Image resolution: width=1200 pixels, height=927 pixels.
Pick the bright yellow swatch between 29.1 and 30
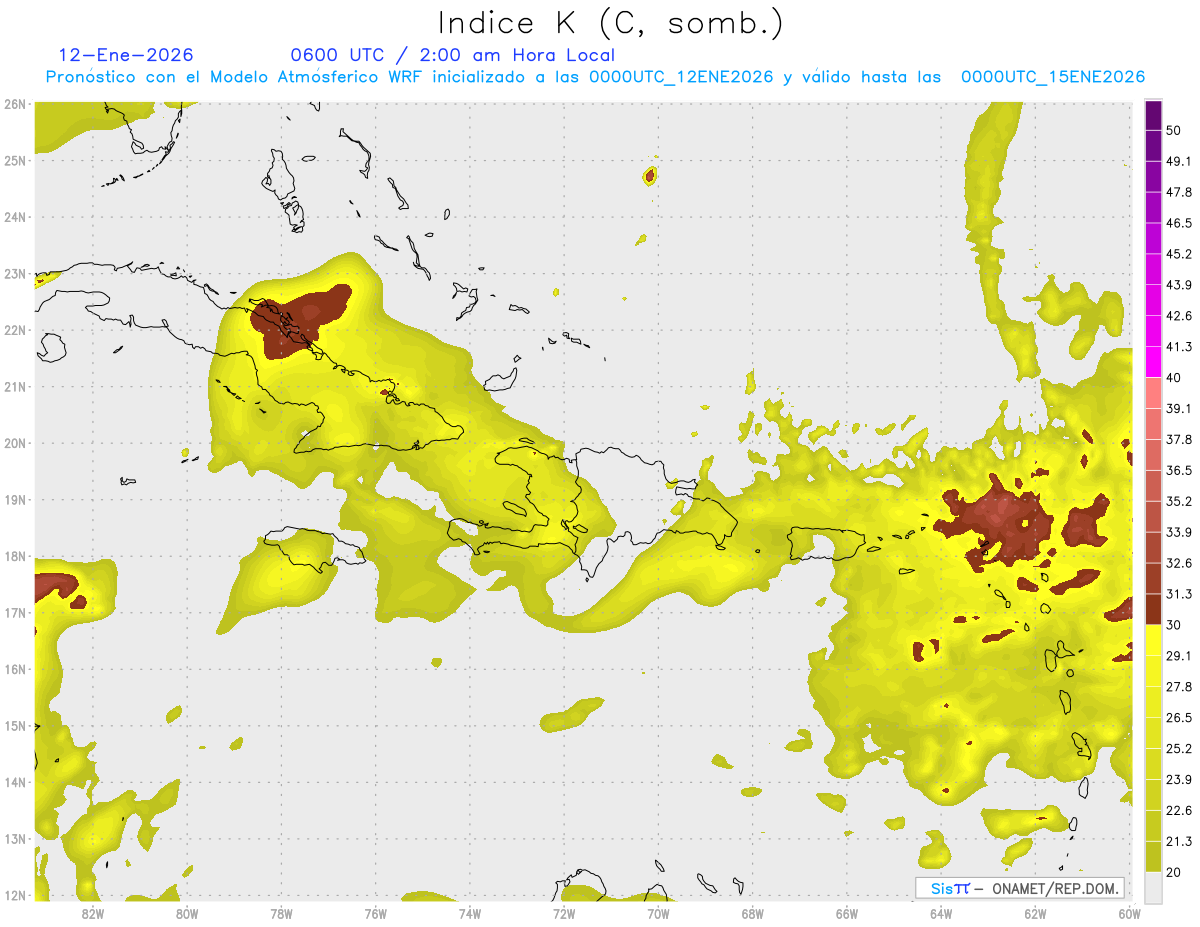tap(1153, 640)
